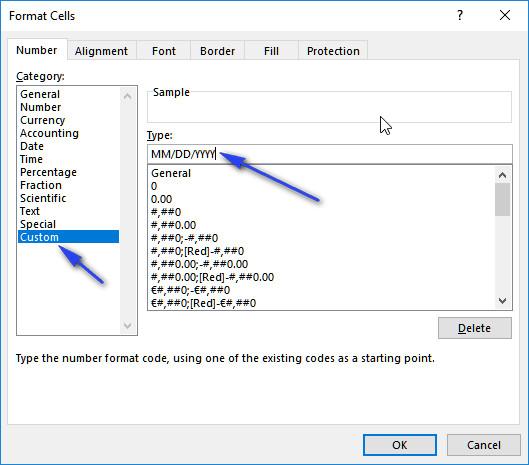Screen dimensions: 529x465
Task: Pick the #,##0;-#,##0 format code
Action: click(322, 238)
